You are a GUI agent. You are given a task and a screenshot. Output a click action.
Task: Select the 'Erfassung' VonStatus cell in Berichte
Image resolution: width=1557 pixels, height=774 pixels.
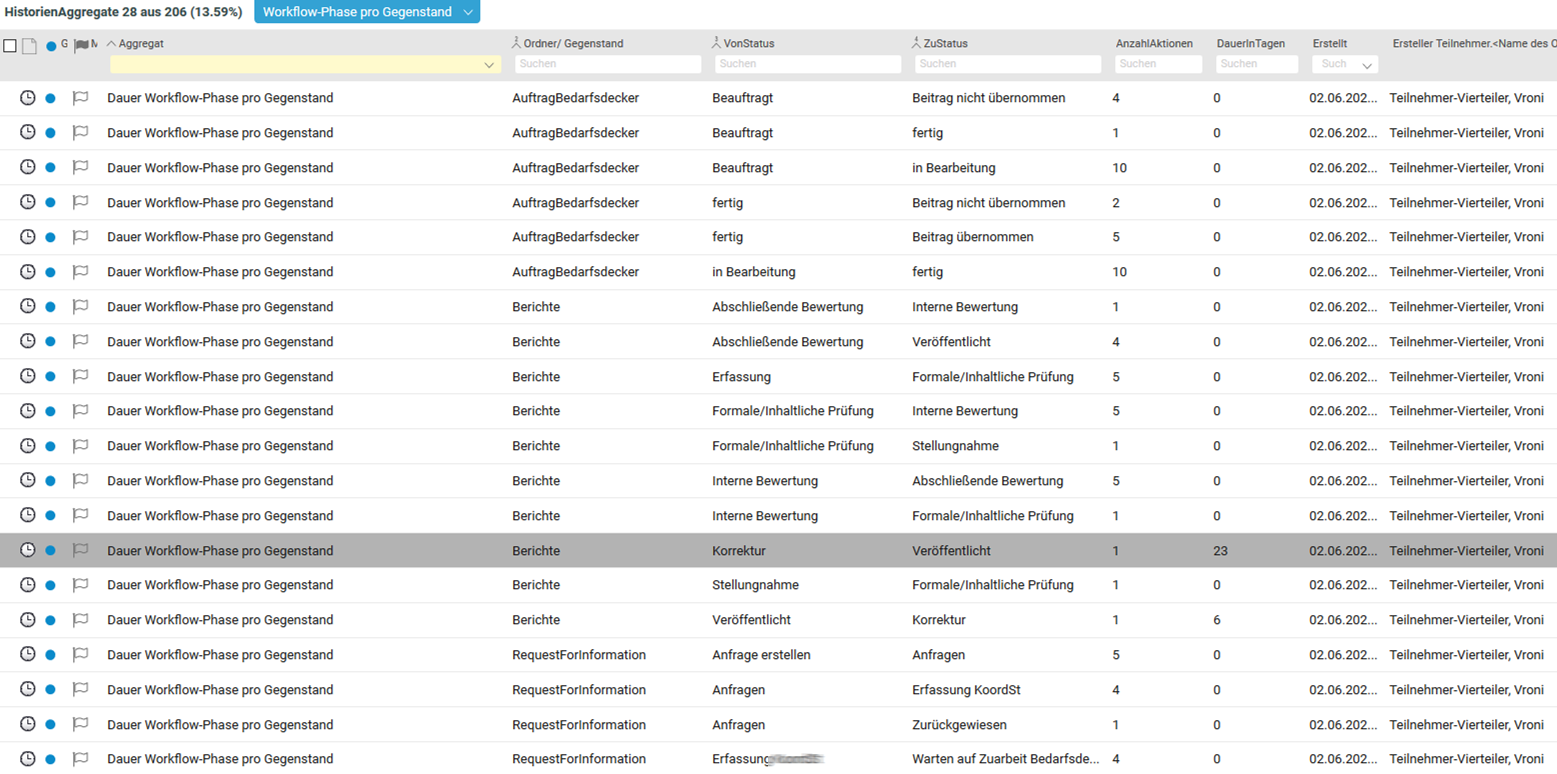741,377
